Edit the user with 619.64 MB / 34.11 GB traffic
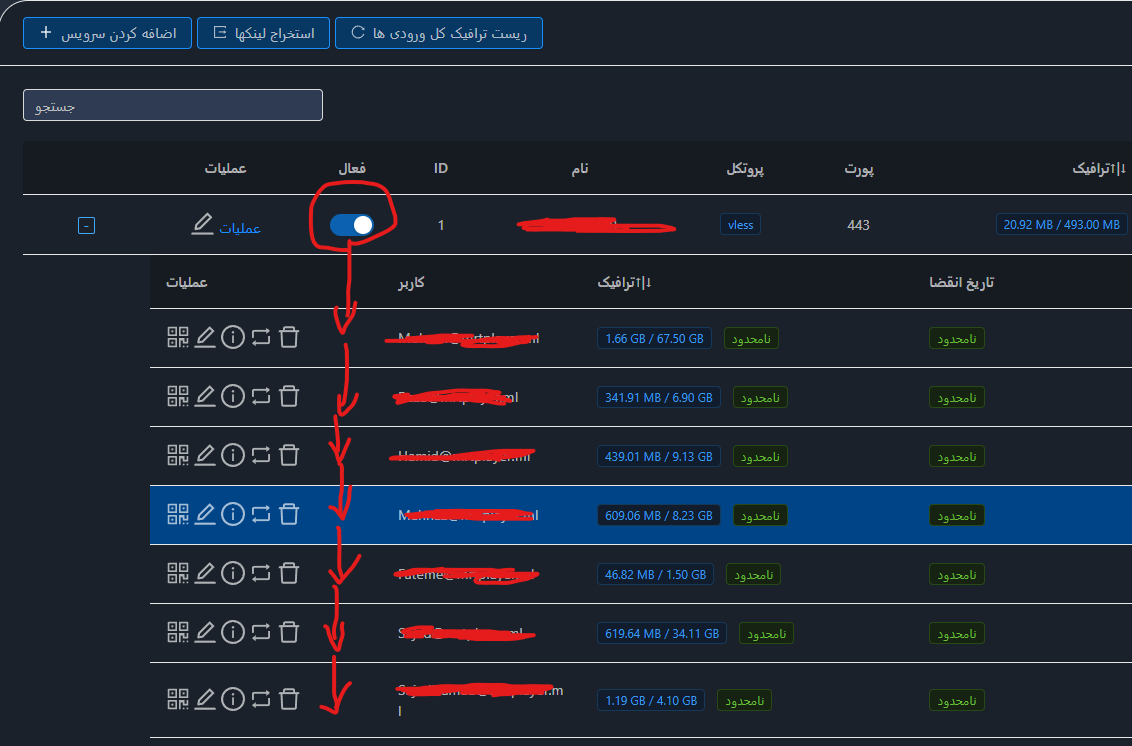Screen dimensions: 1132x746 [205, 633]
